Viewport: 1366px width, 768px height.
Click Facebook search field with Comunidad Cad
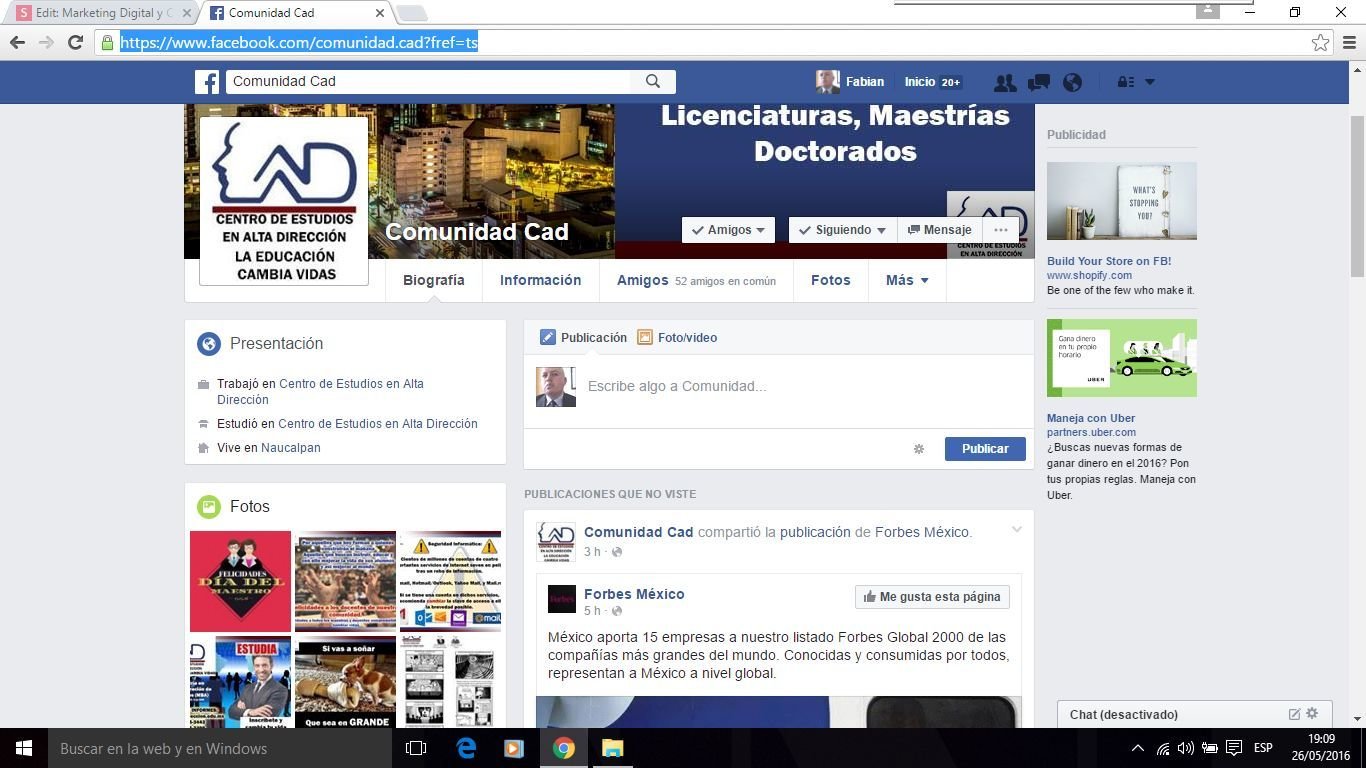coord(430,82)
